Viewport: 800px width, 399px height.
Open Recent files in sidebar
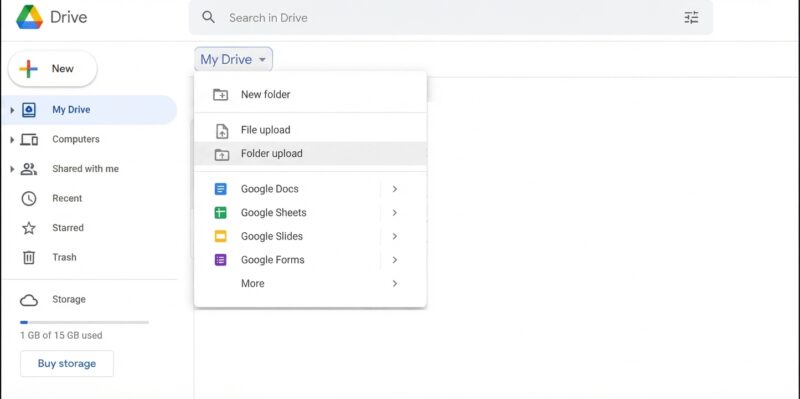pyautogui.click(x=89, y=198)
